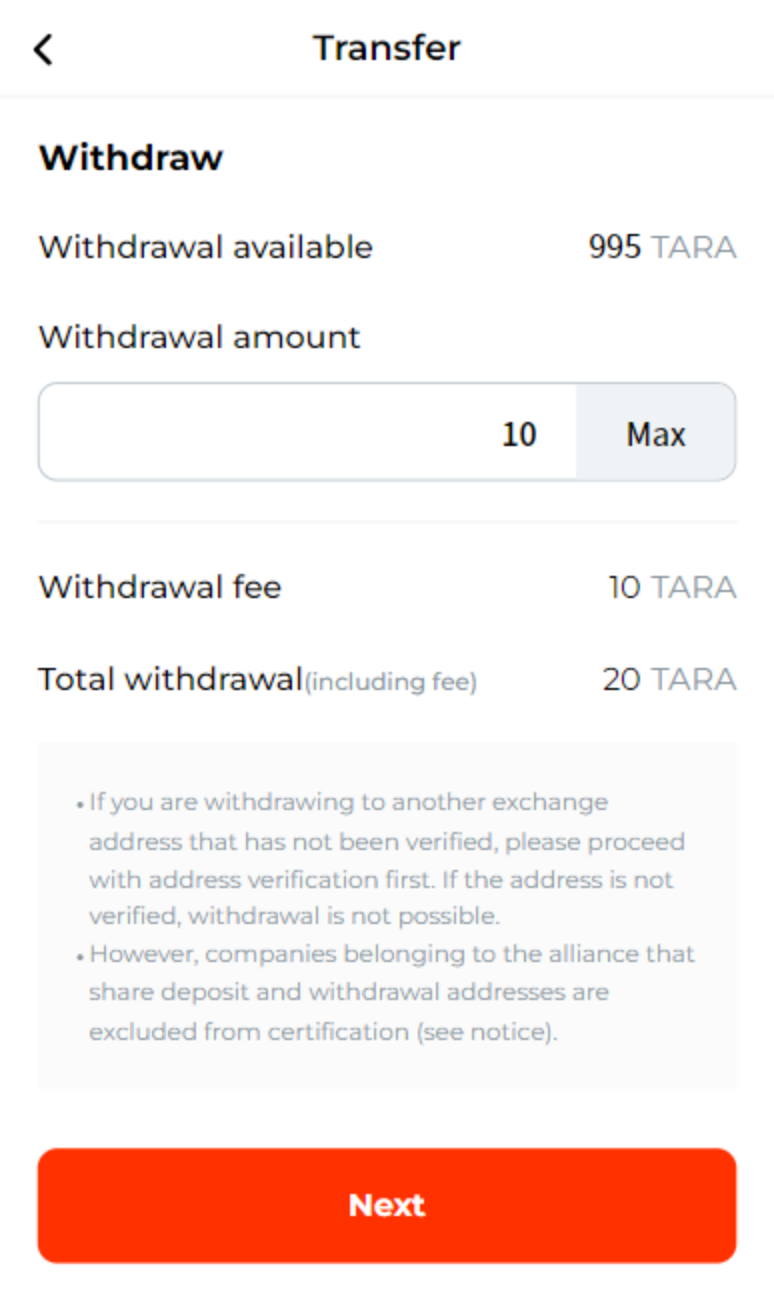774x1290 pixels.
Task: Click the Withdrawal amount label
Action: click(x=199, y=337)
